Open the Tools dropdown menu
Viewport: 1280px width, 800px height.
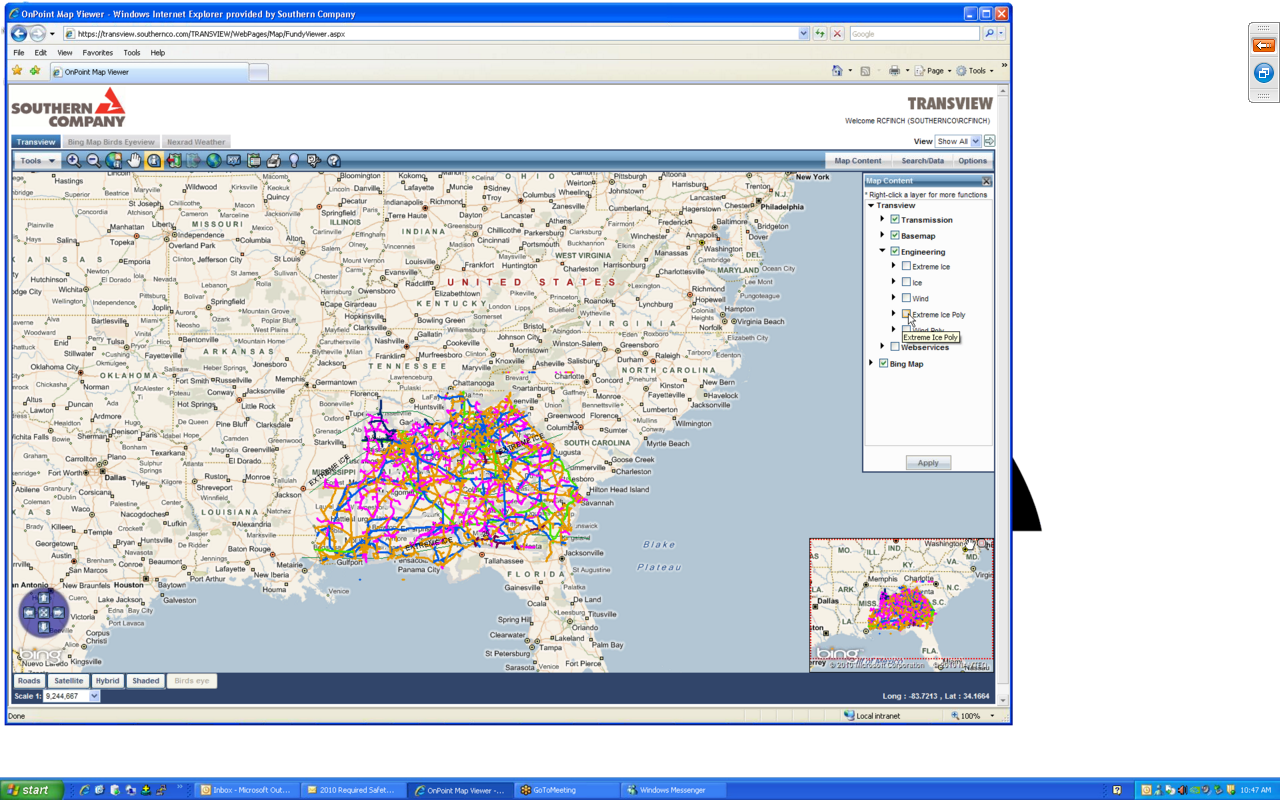click(x=38, y=161)
